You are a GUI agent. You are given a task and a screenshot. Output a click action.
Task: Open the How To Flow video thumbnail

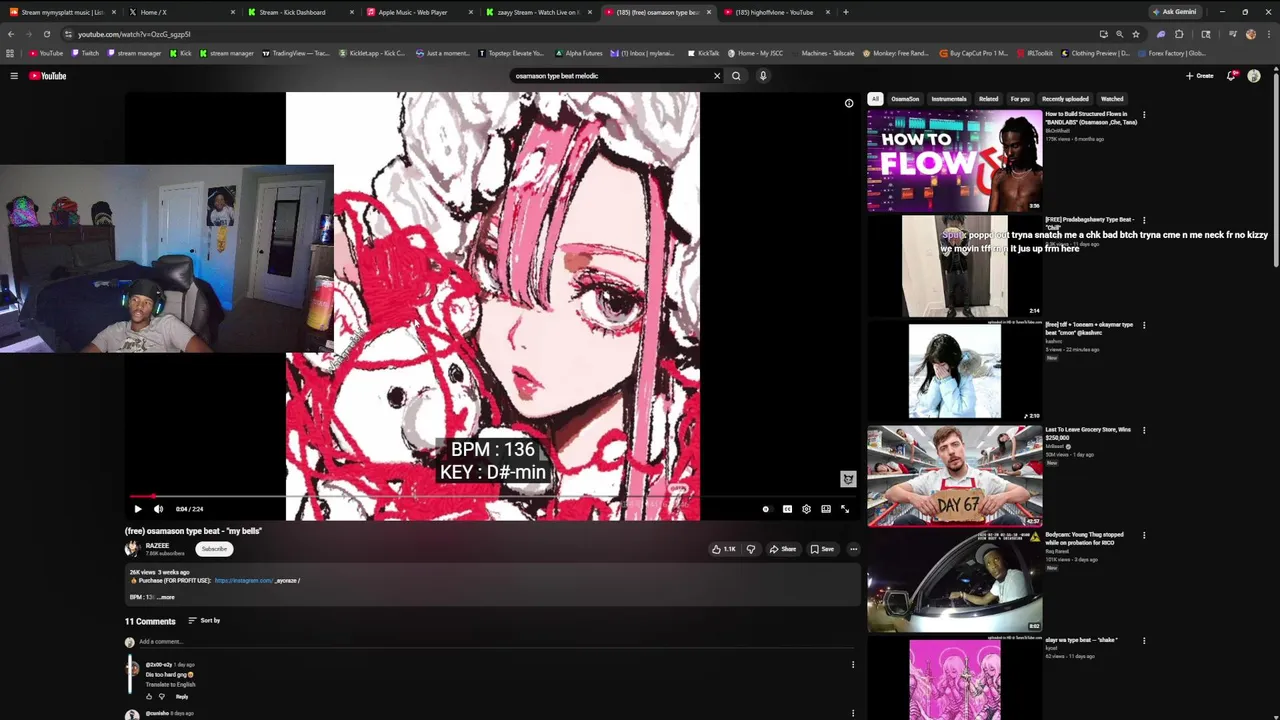coord(955,161)
